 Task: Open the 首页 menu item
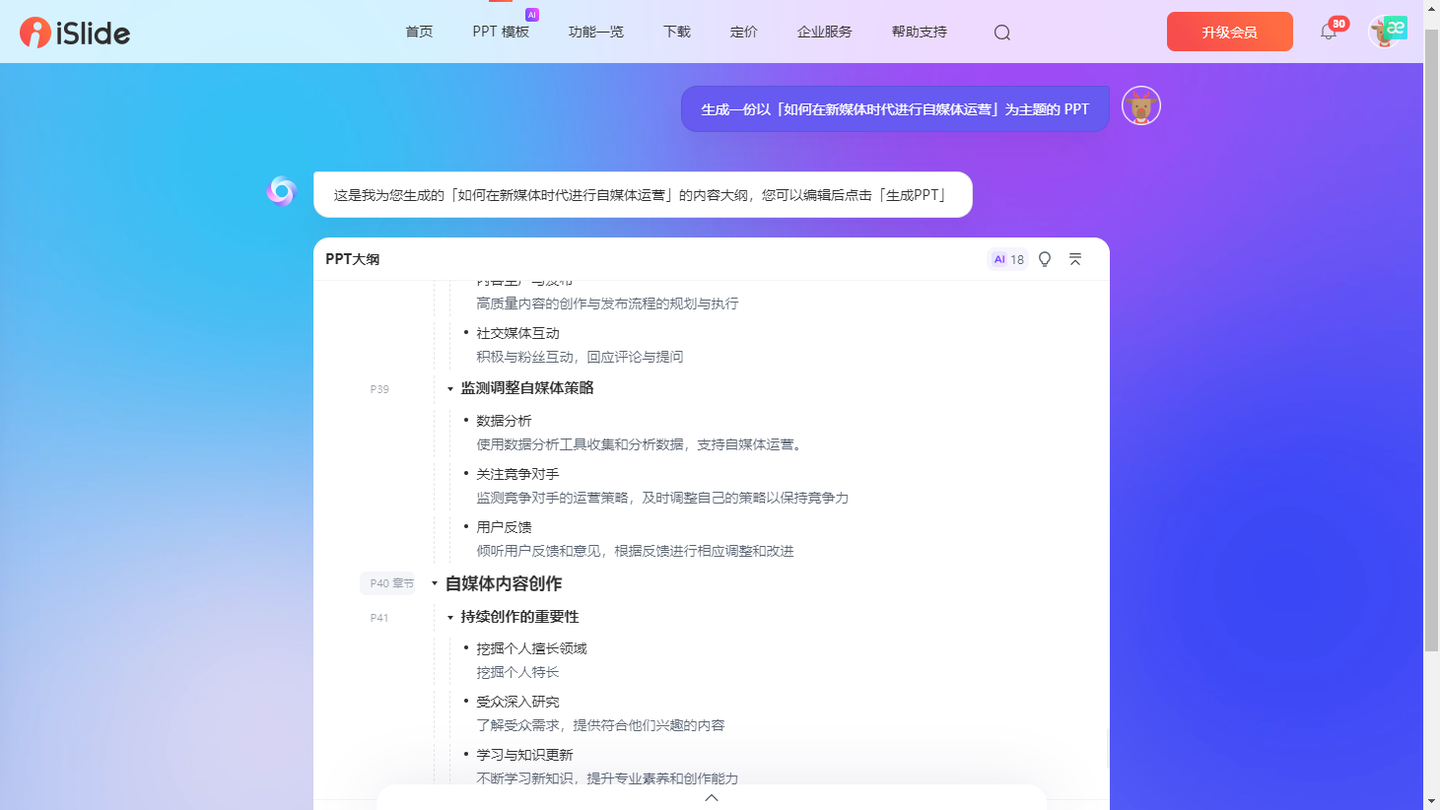click(418, 31)
